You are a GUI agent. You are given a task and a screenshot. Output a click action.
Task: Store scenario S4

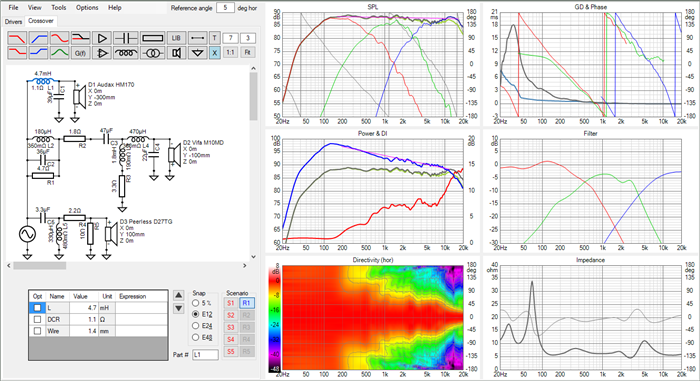230,339
